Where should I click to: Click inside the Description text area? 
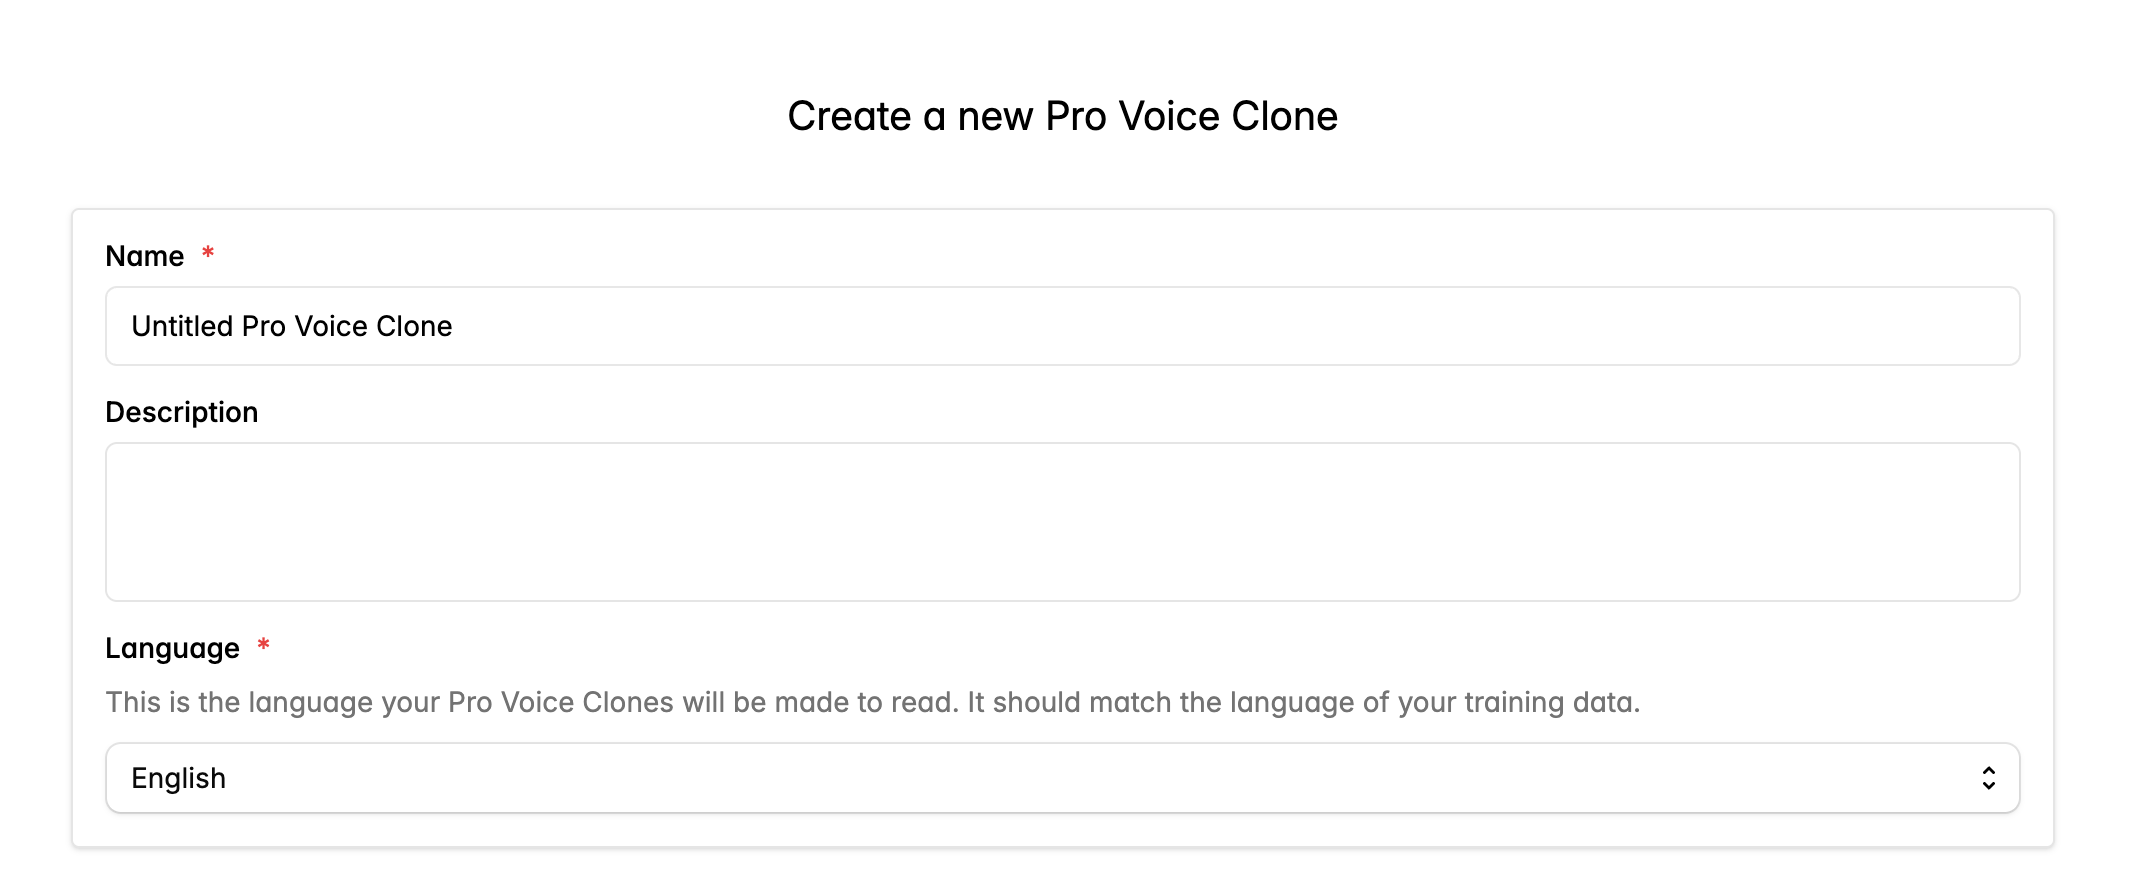pos(1062,522)
